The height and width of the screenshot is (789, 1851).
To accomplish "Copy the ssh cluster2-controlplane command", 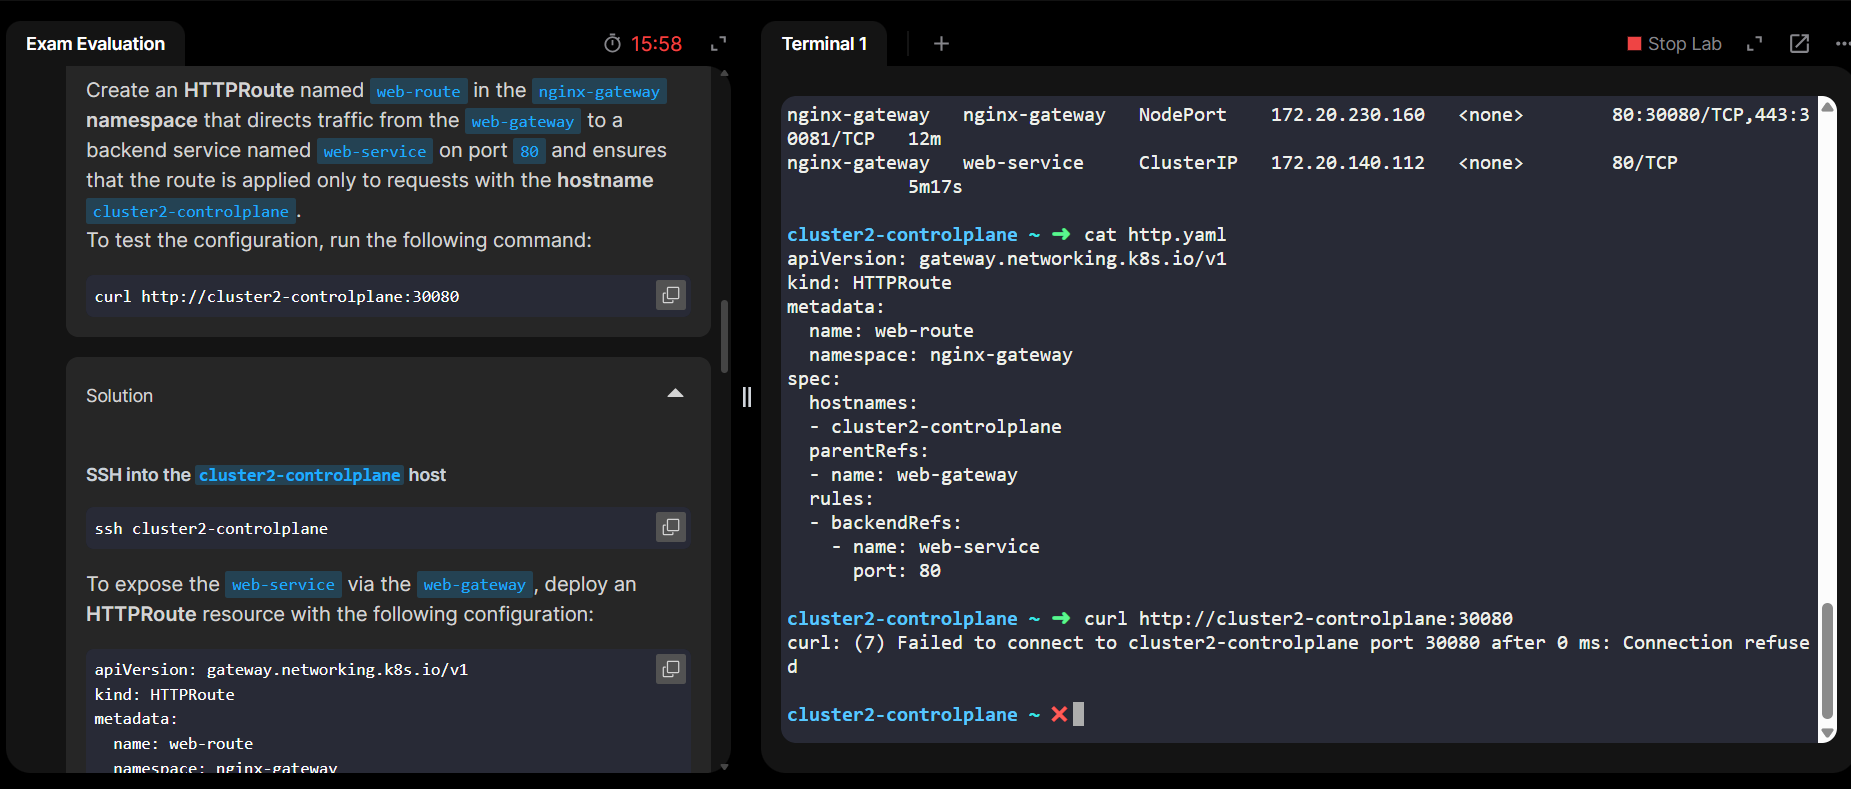I will click(670, 527).
